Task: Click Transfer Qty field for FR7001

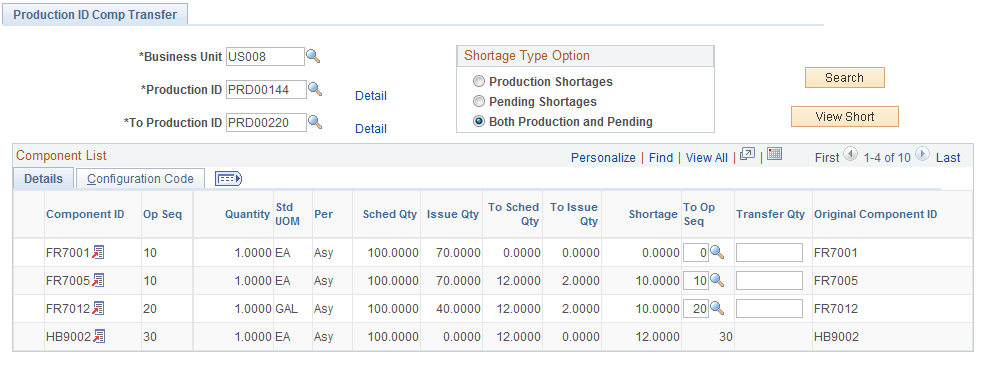Action: (x=769, y=252)
